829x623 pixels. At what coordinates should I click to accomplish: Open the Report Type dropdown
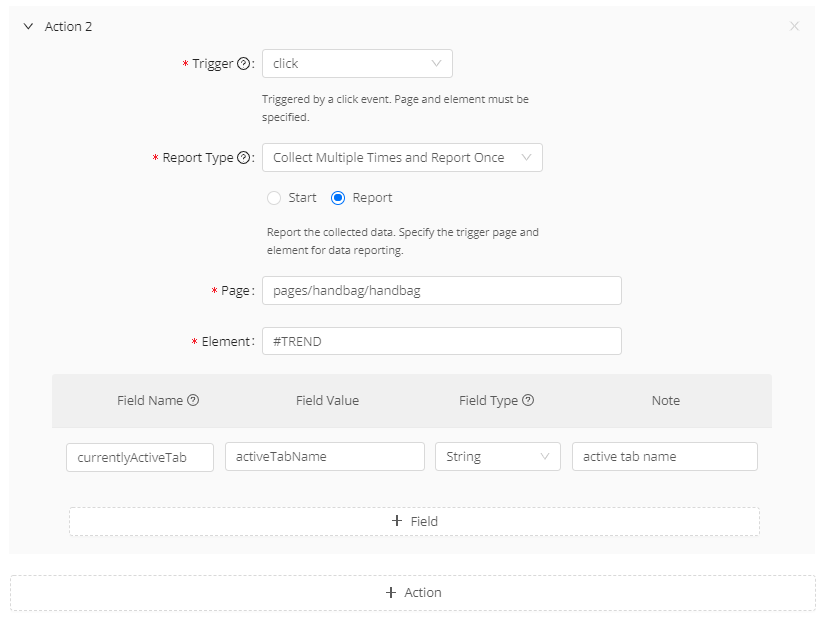point(402,158)
